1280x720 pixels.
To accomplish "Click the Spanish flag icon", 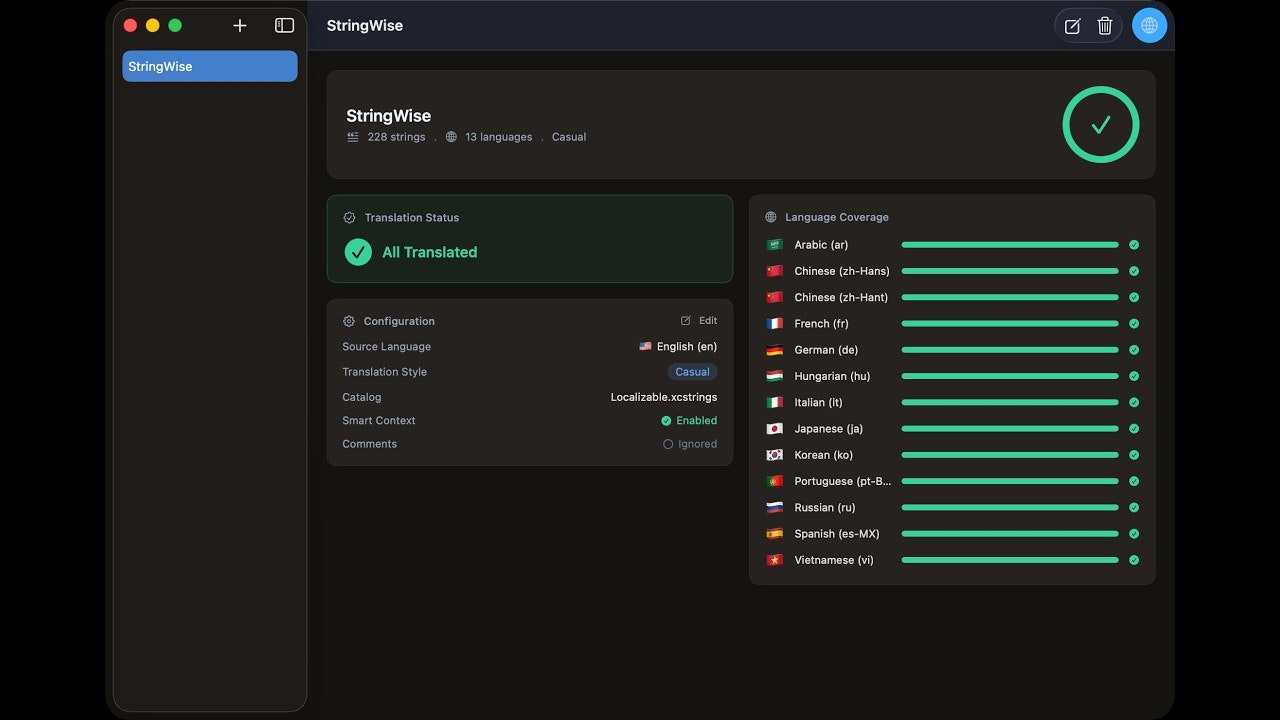I will (774, 534).
